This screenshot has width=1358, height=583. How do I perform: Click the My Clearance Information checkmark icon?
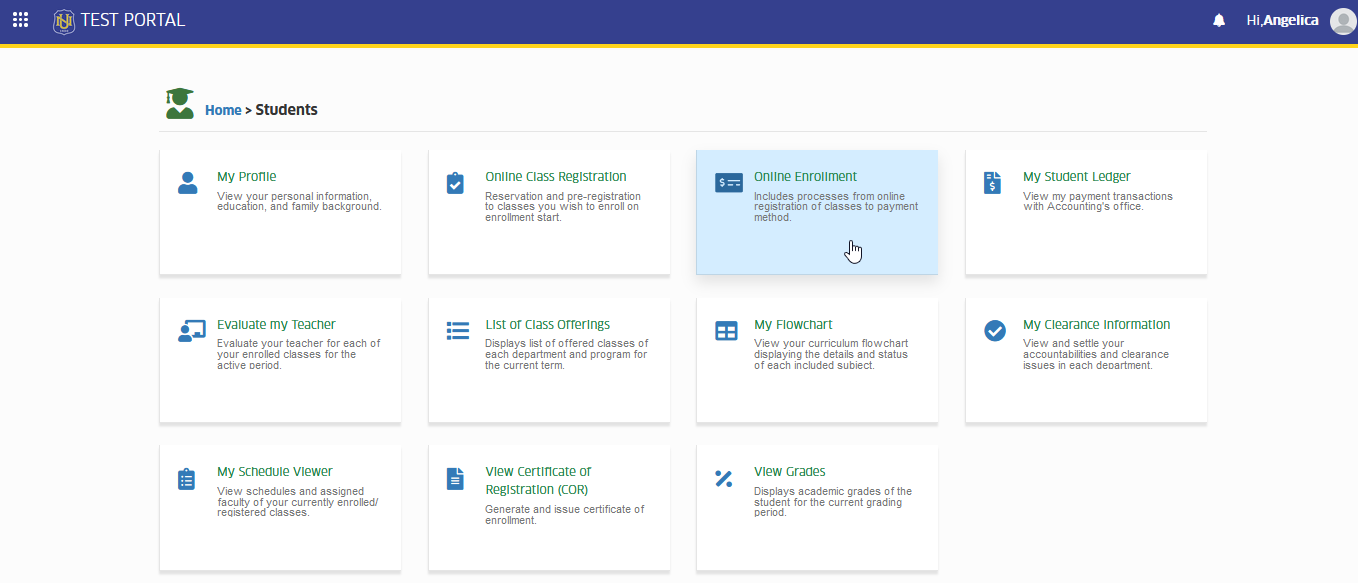995,331
